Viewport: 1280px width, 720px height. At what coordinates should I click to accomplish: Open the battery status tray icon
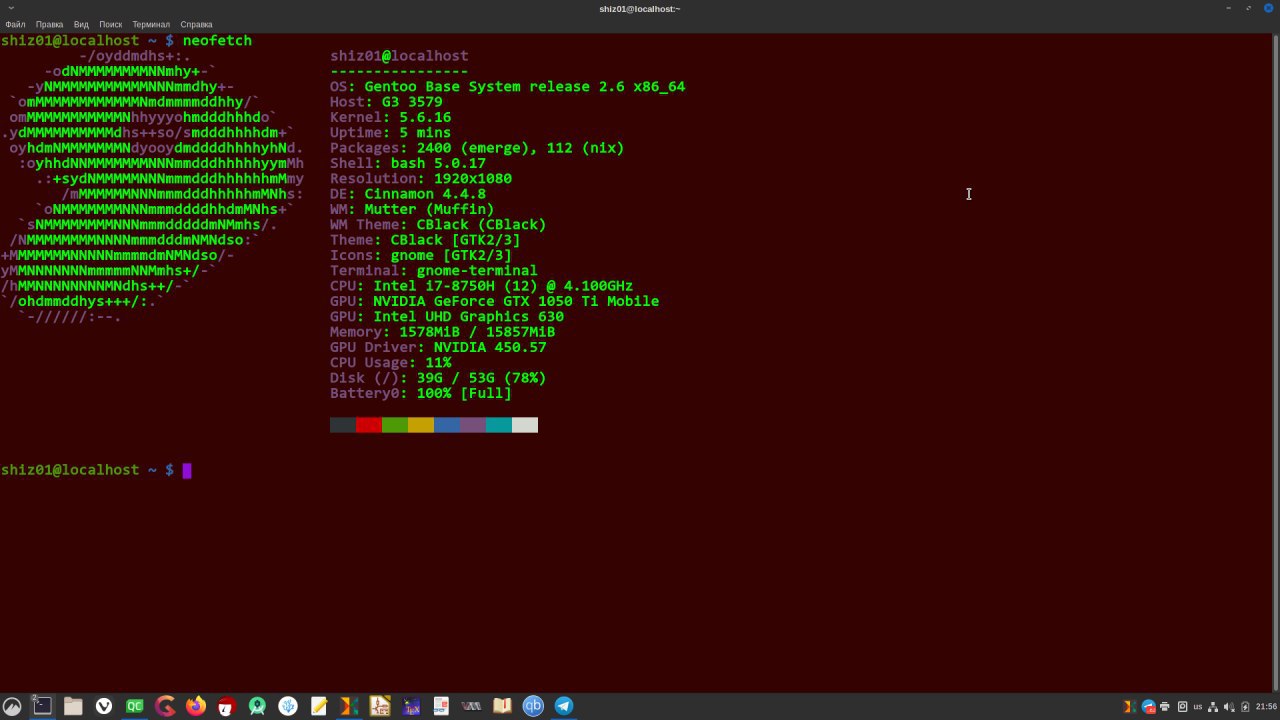1245,706
